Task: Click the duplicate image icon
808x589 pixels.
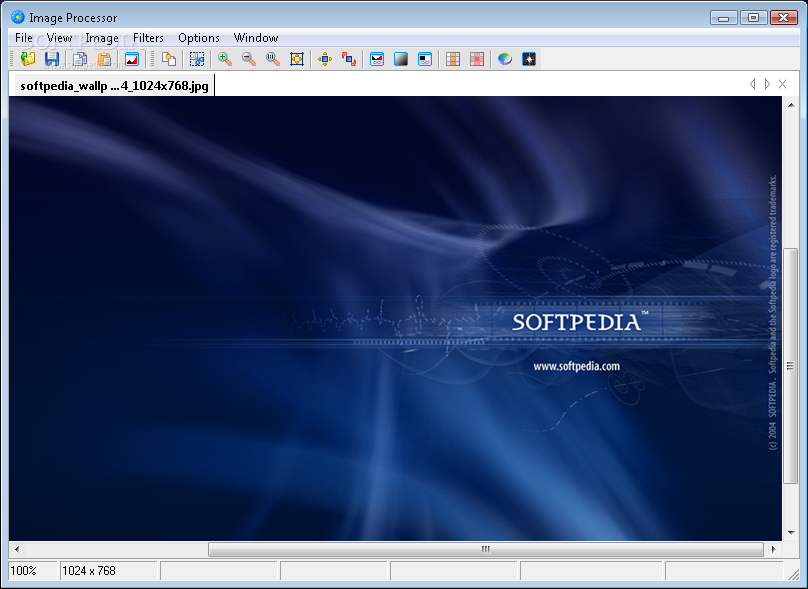Action: click(169, 59)
